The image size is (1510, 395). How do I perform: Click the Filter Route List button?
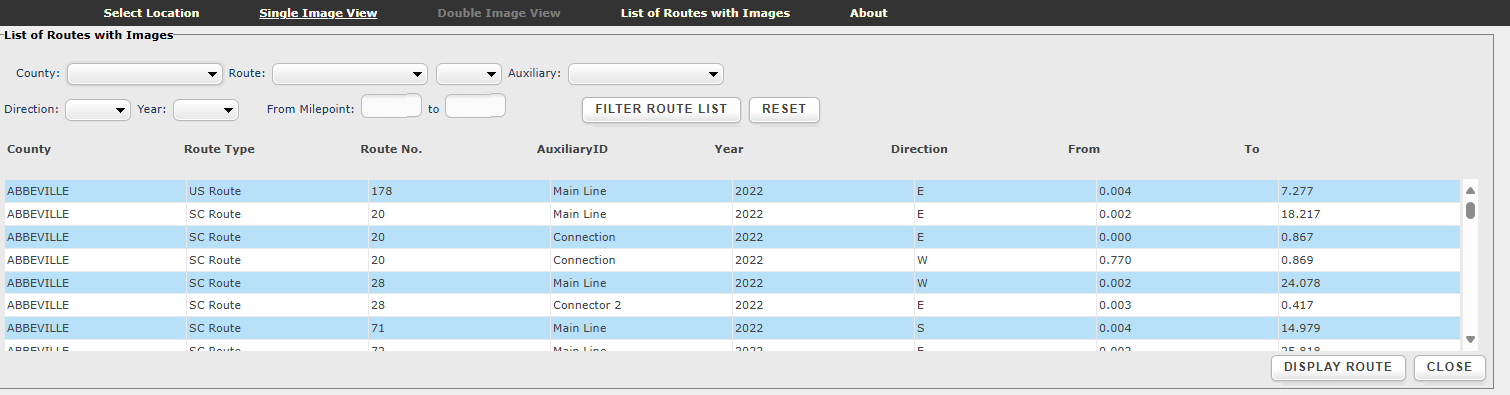click(x=662, y=109)
